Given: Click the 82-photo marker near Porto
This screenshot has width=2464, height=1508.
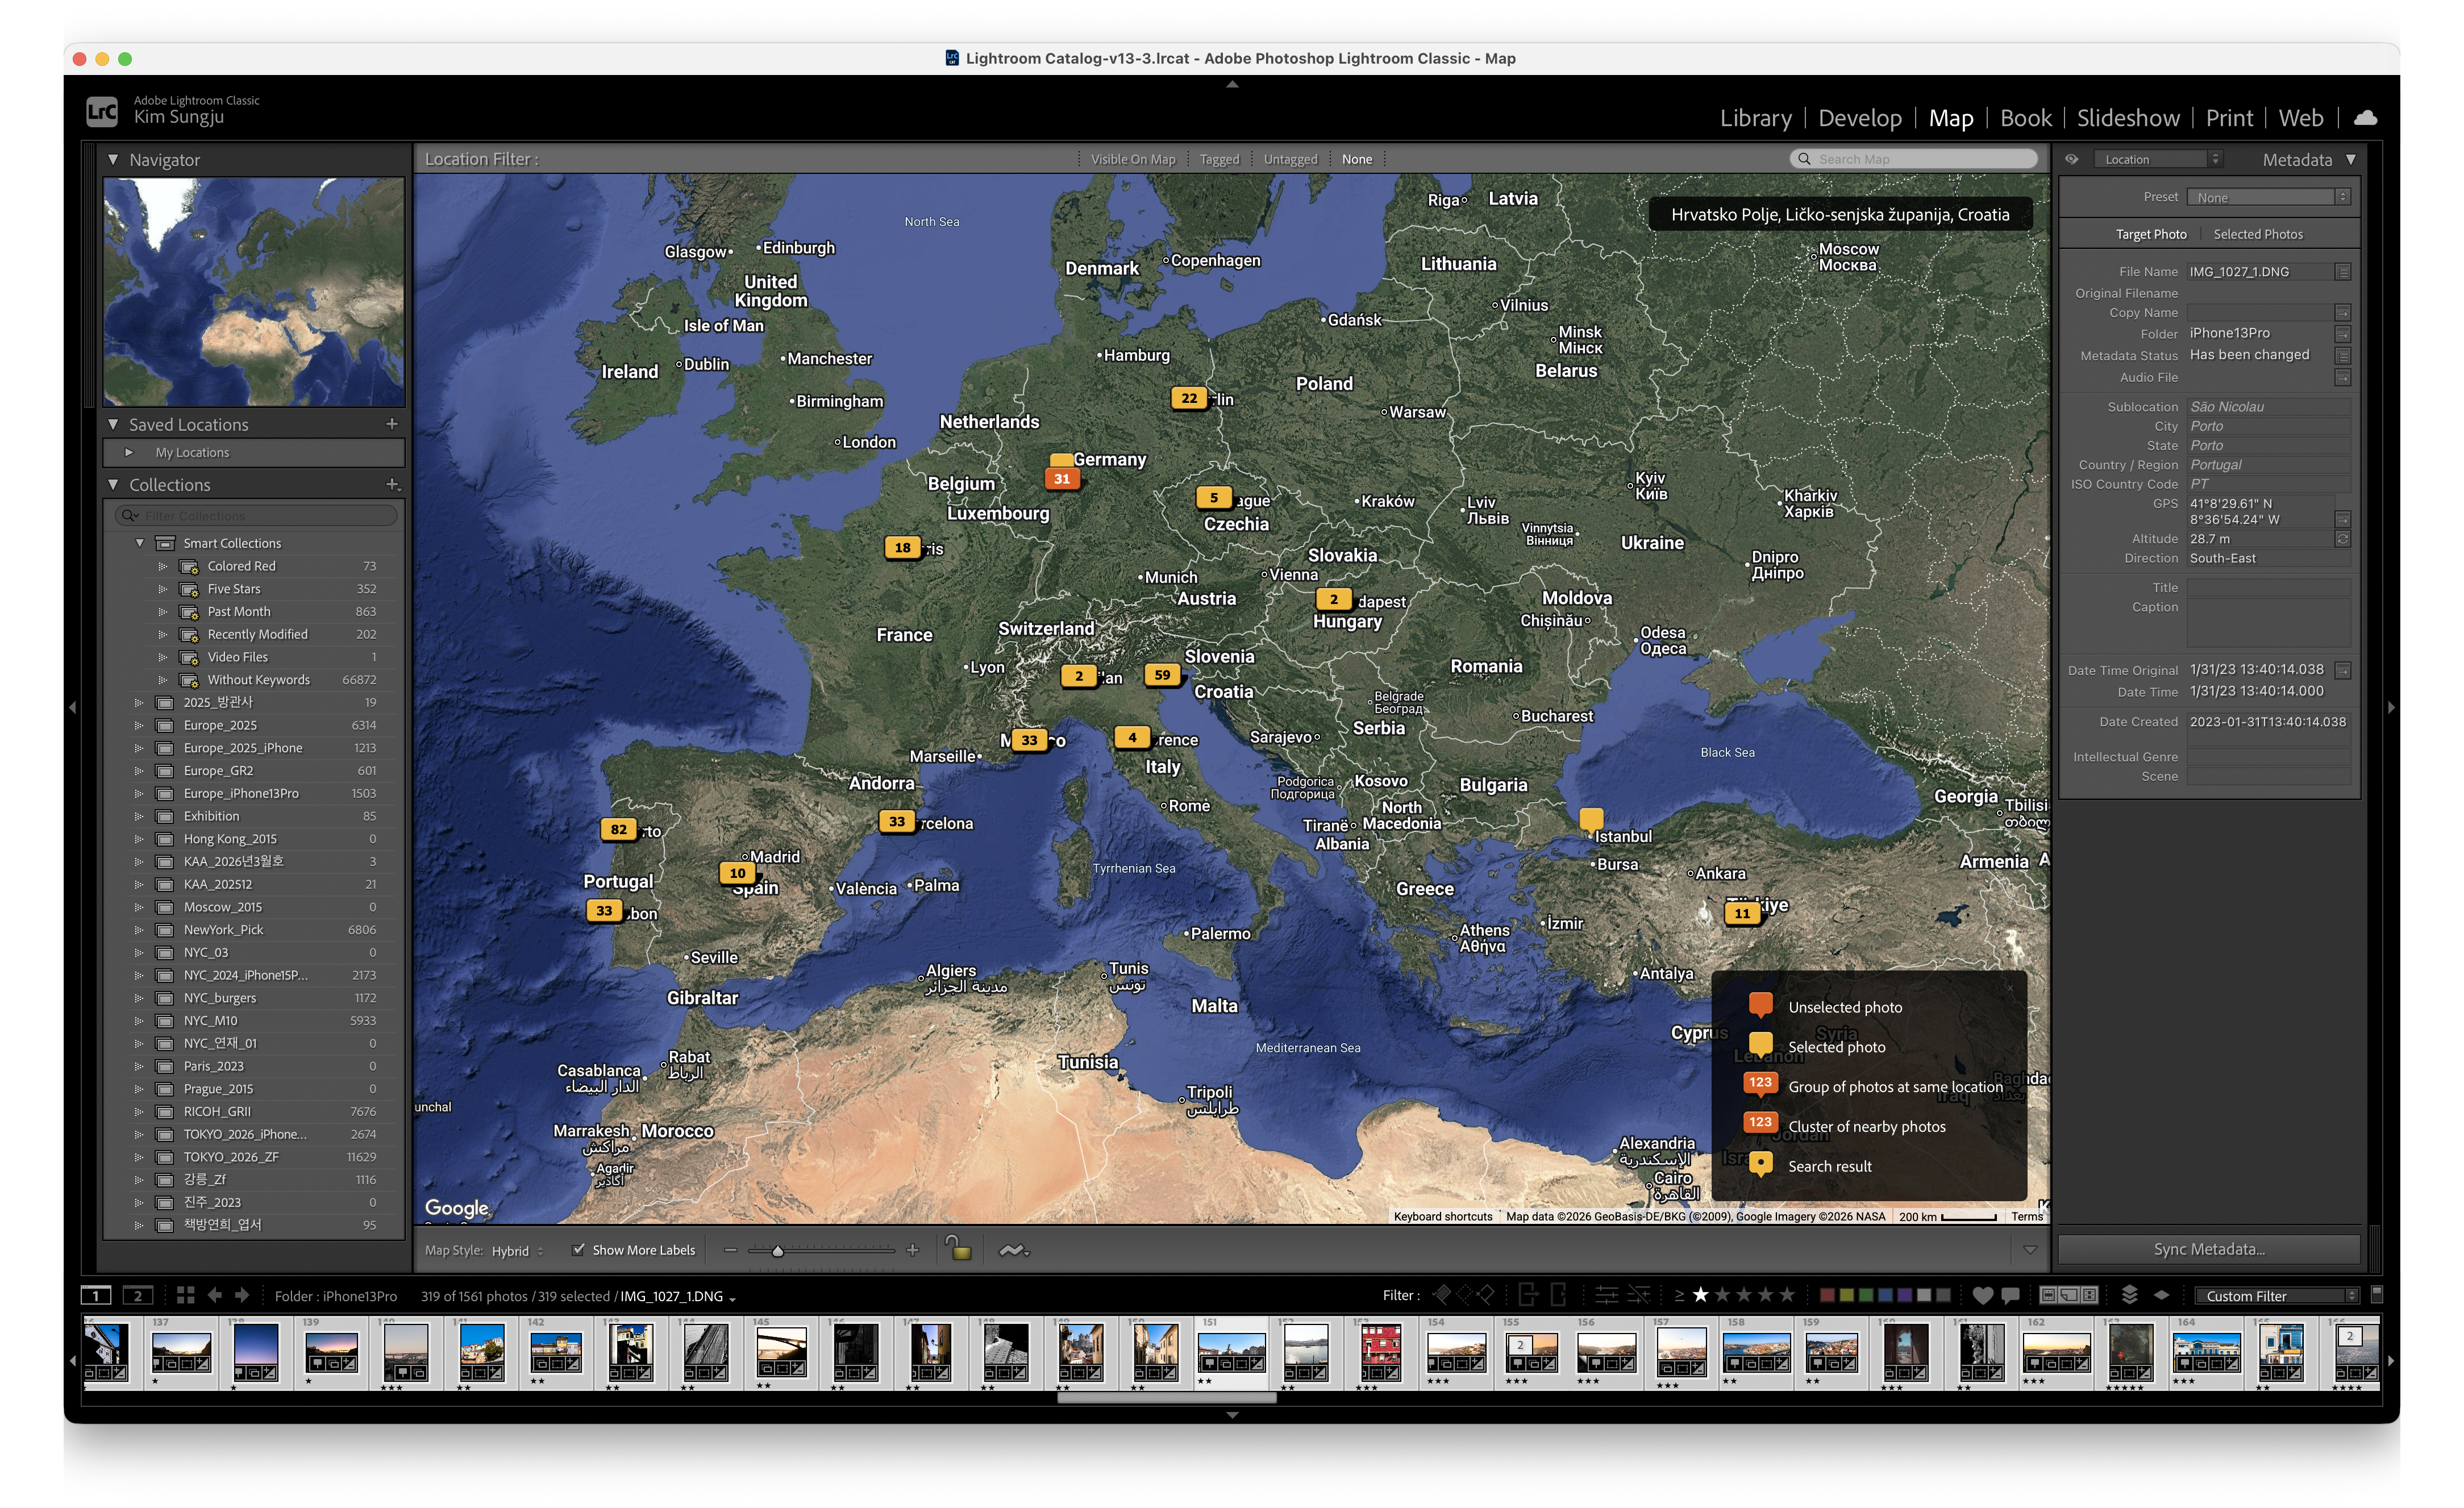Looking at the screenshot, I should [x=619, y=829].
